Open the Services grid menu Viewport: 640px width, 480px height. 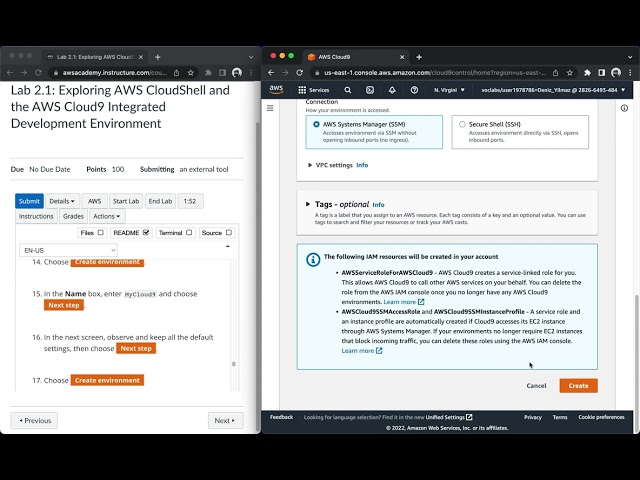pos(313,90)
